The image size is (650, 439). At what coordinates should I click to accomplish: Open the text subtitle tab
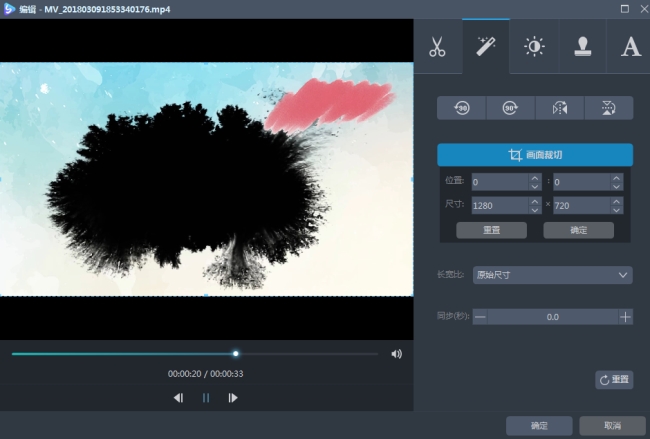coord(630,47)
